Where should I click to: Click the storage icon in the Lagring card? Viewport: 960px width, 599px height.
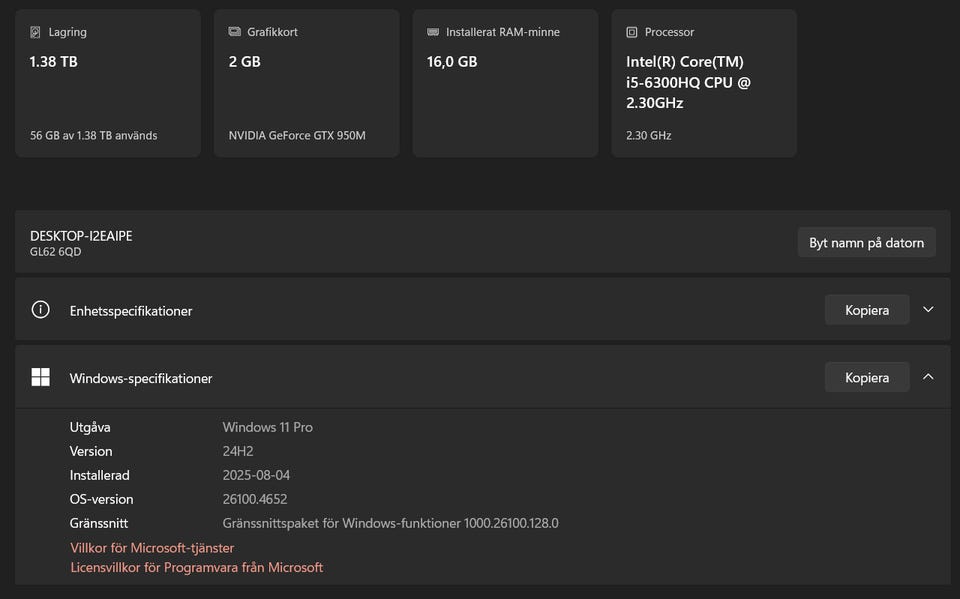click(36, 32)
